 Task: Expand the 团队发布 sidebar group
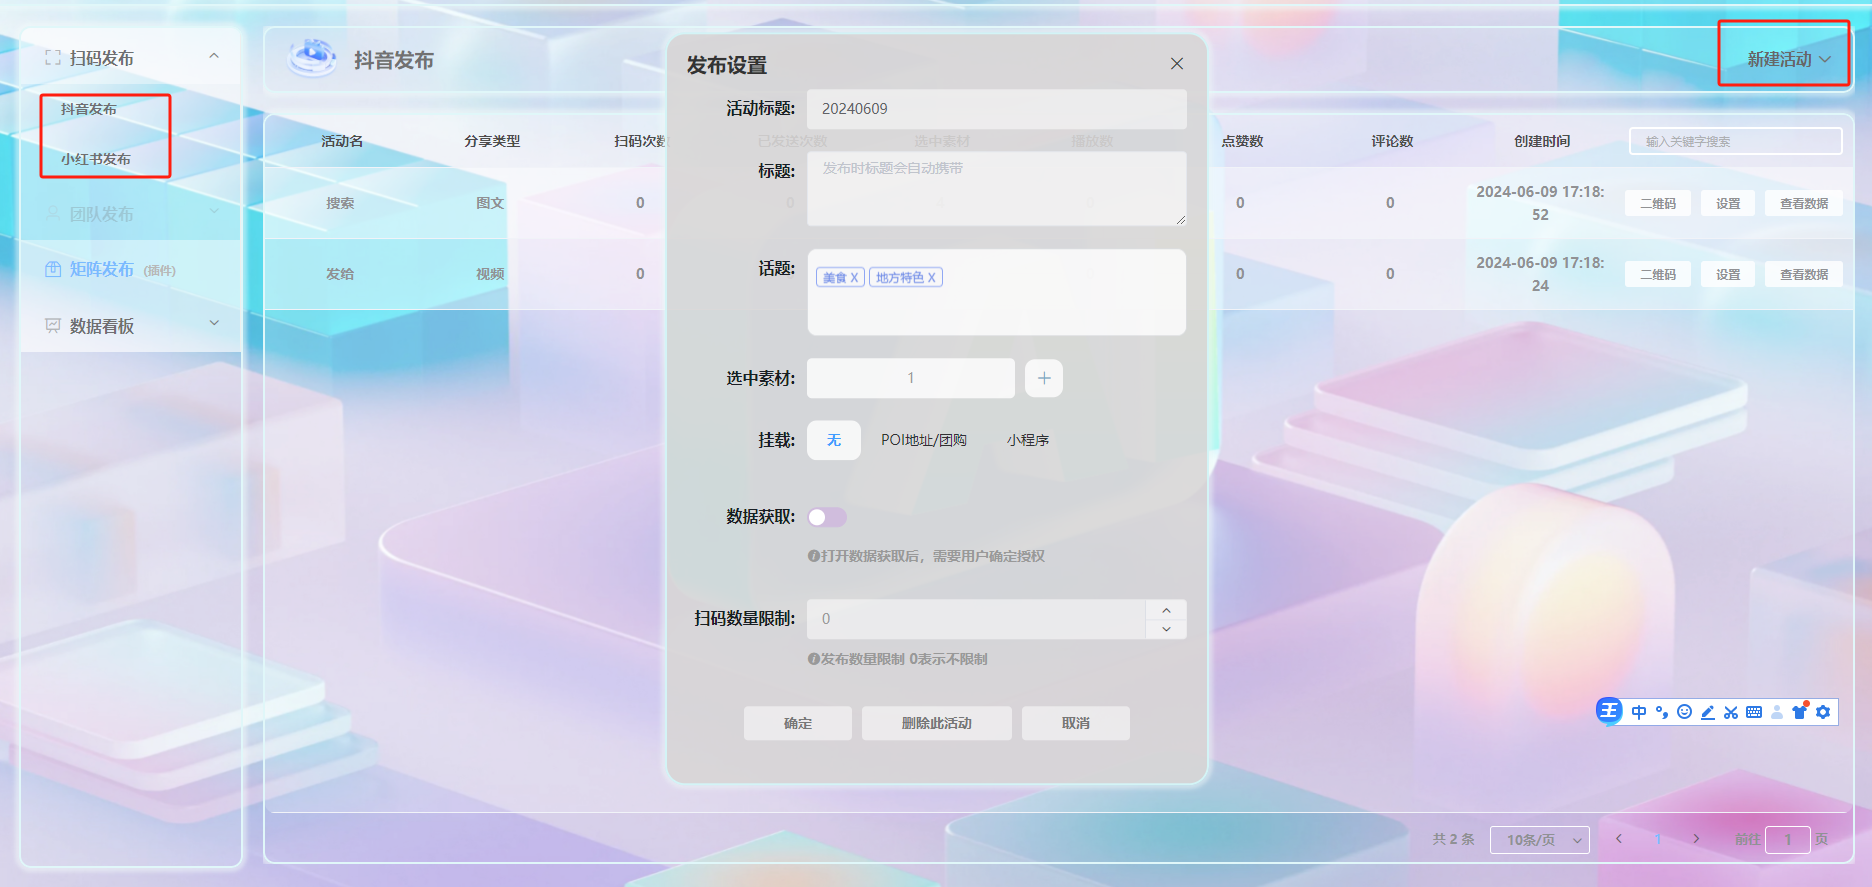213,213
